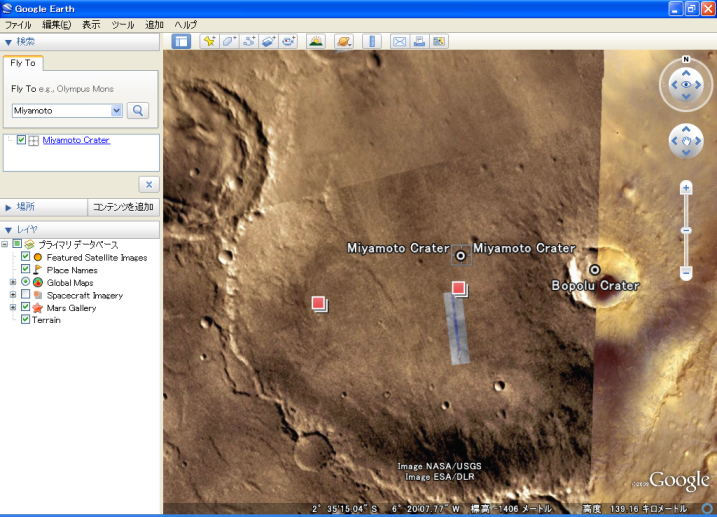Image resolution: width=717 pixels, height=517 pixels.
Task: Add a polygon using toolbar
Action: tap(229, 41)
